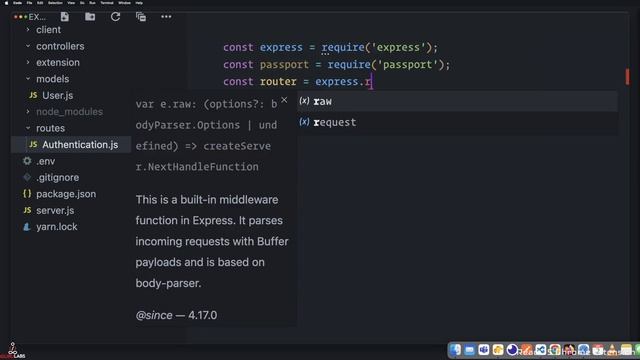Click the JS icon beside Authentication.js

[33, 144]
